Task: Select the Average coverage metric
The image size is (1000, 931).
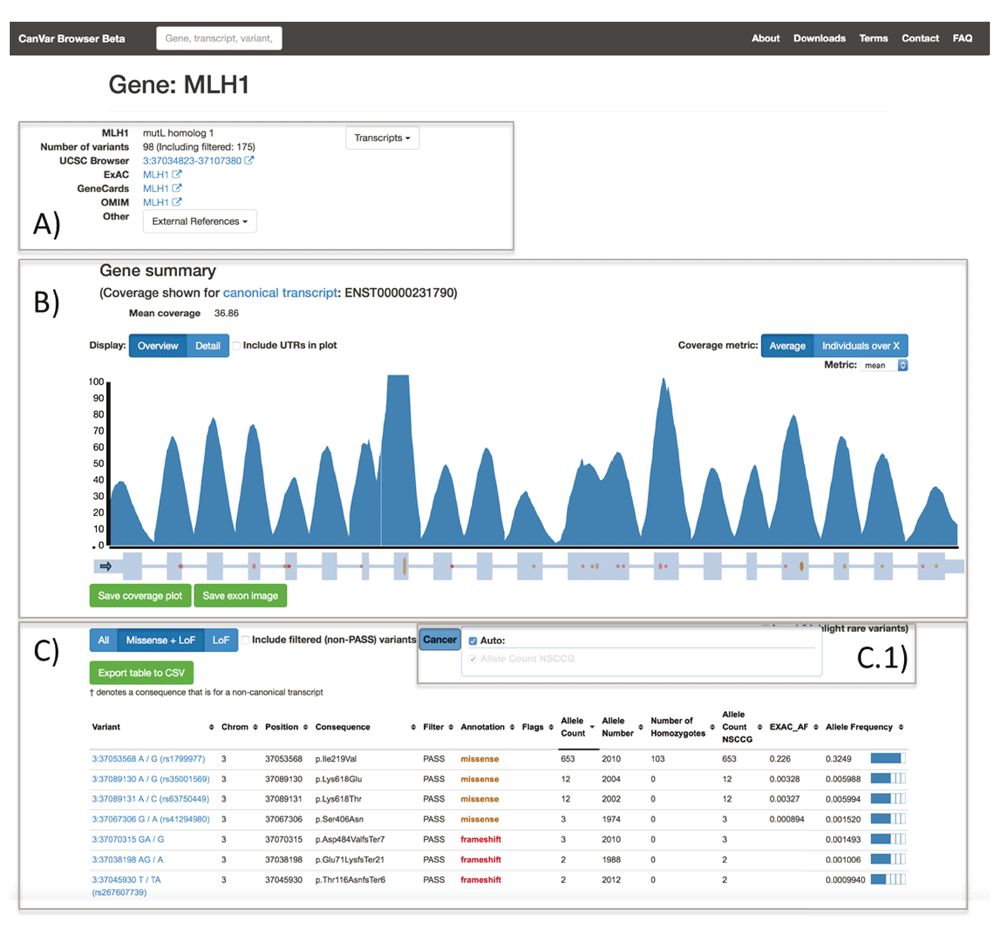Action: pos(787,346)
